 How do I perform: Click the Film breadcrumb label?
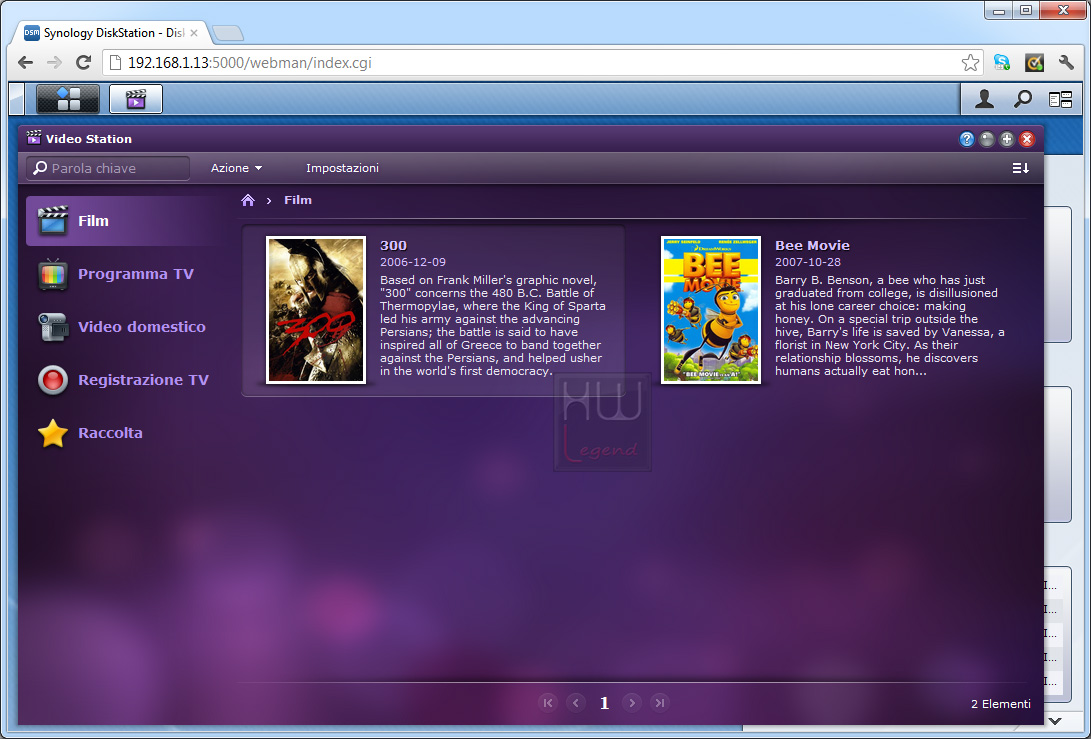[x=298, y=200]
